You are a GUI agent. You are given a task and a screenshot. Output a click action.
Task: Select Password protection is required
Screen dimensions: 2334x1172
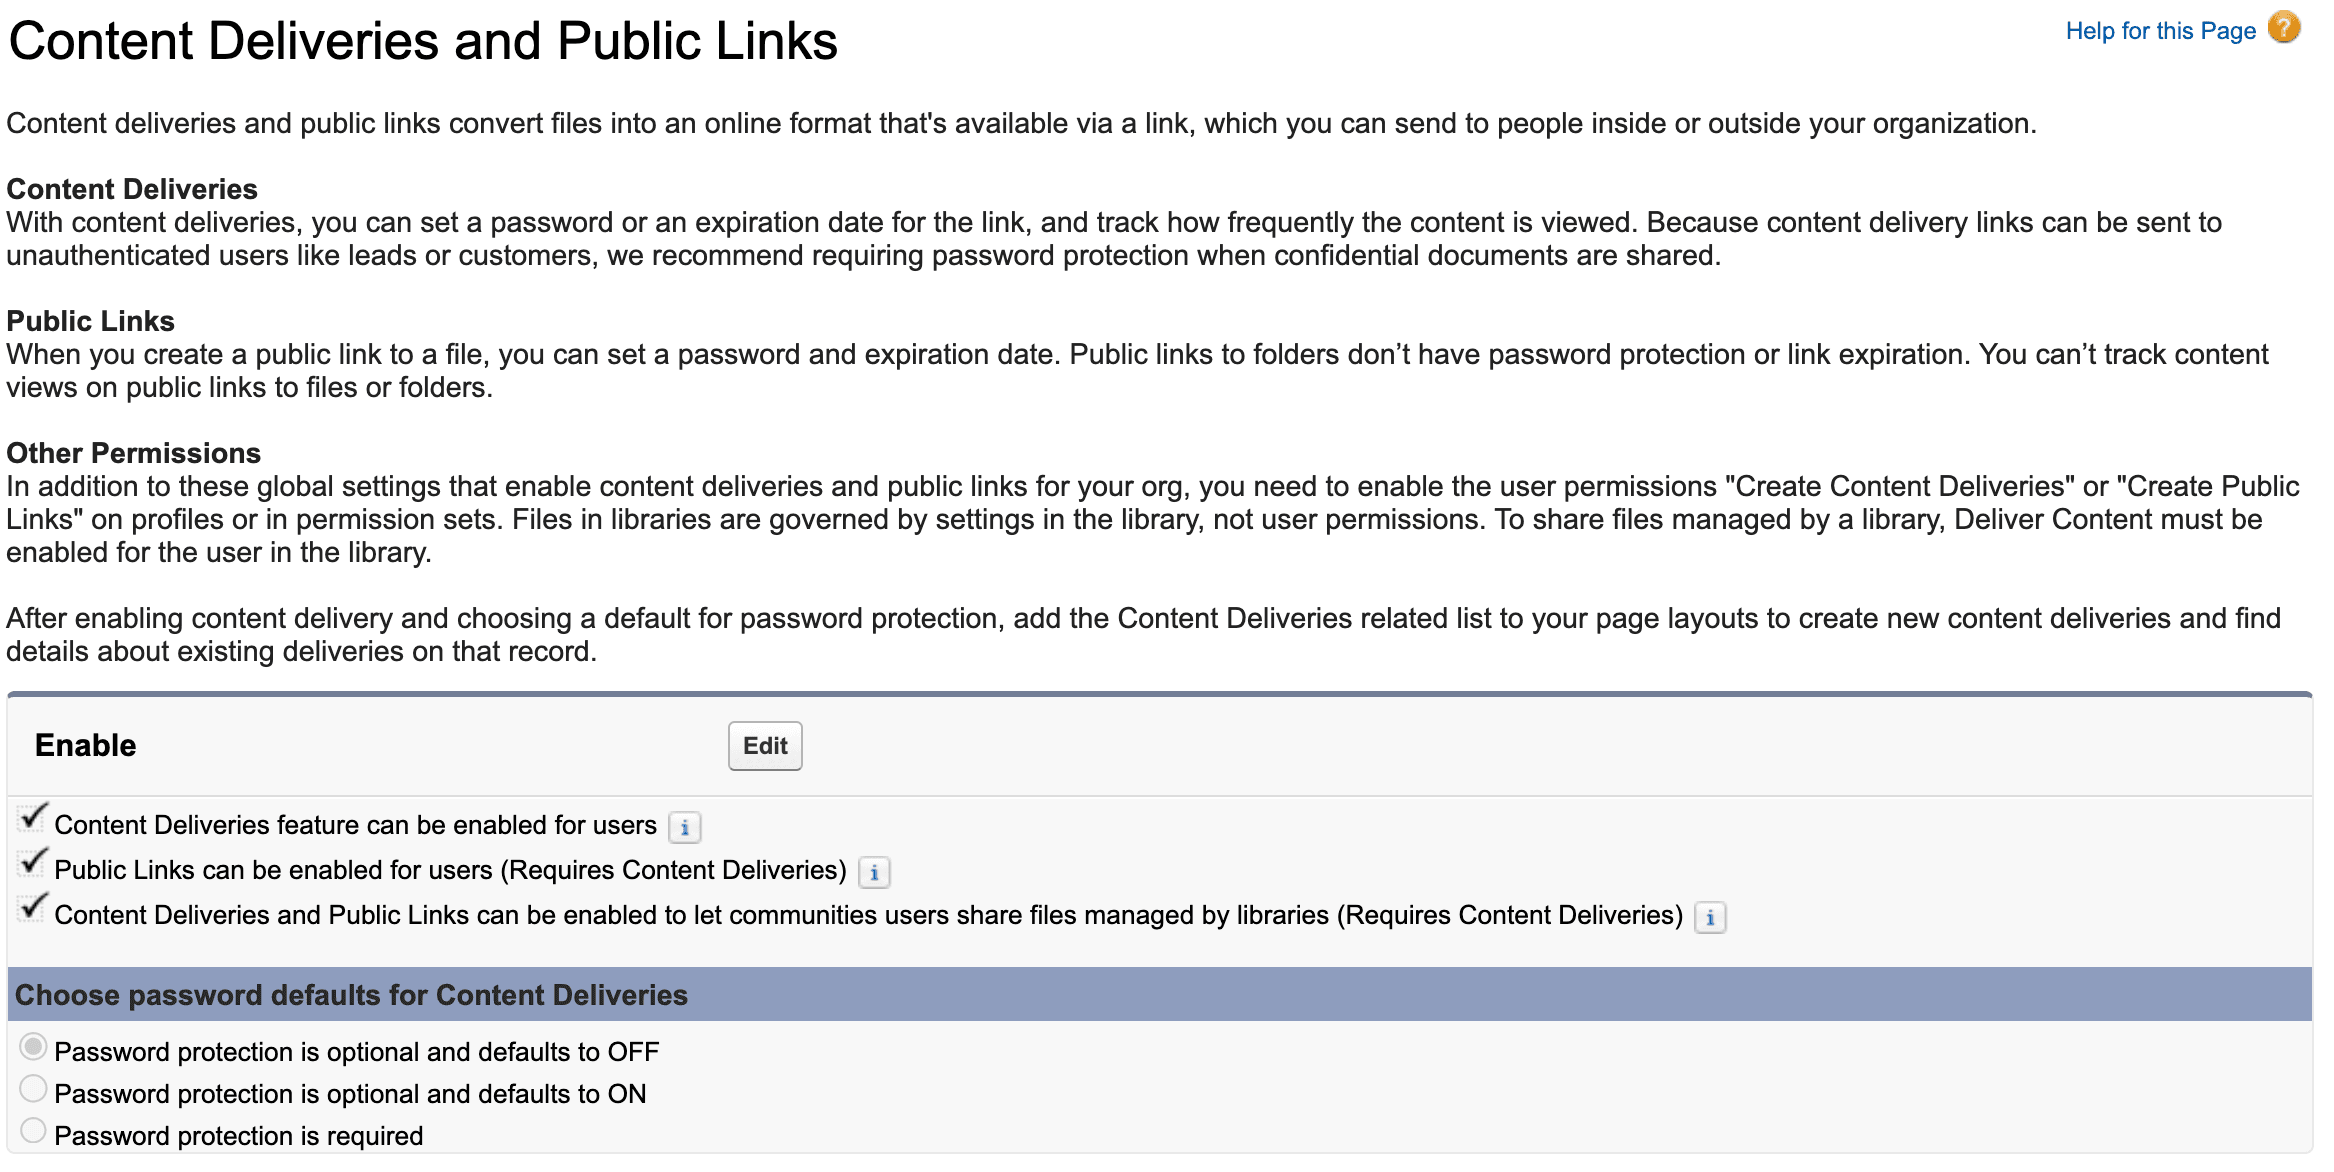point(33,1130)
